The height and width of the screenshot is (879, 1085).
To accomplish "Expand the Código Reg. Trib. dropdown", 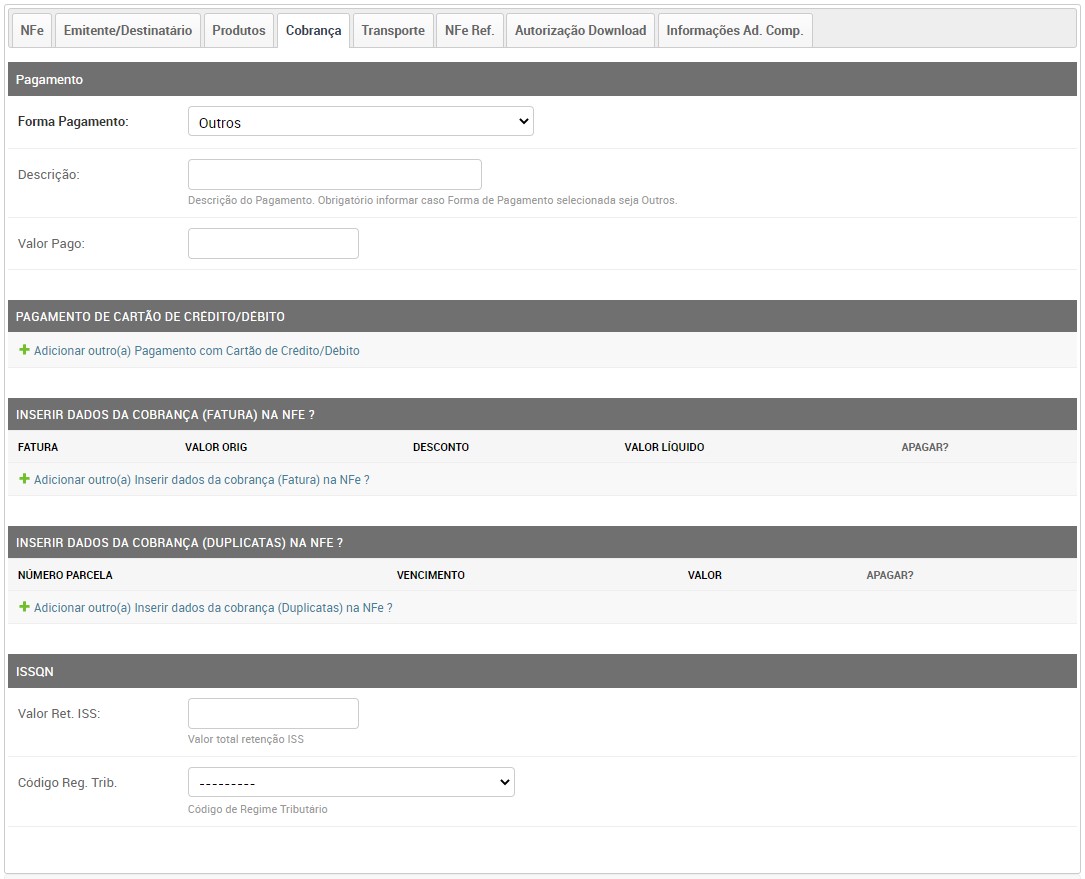I will 351,783.
